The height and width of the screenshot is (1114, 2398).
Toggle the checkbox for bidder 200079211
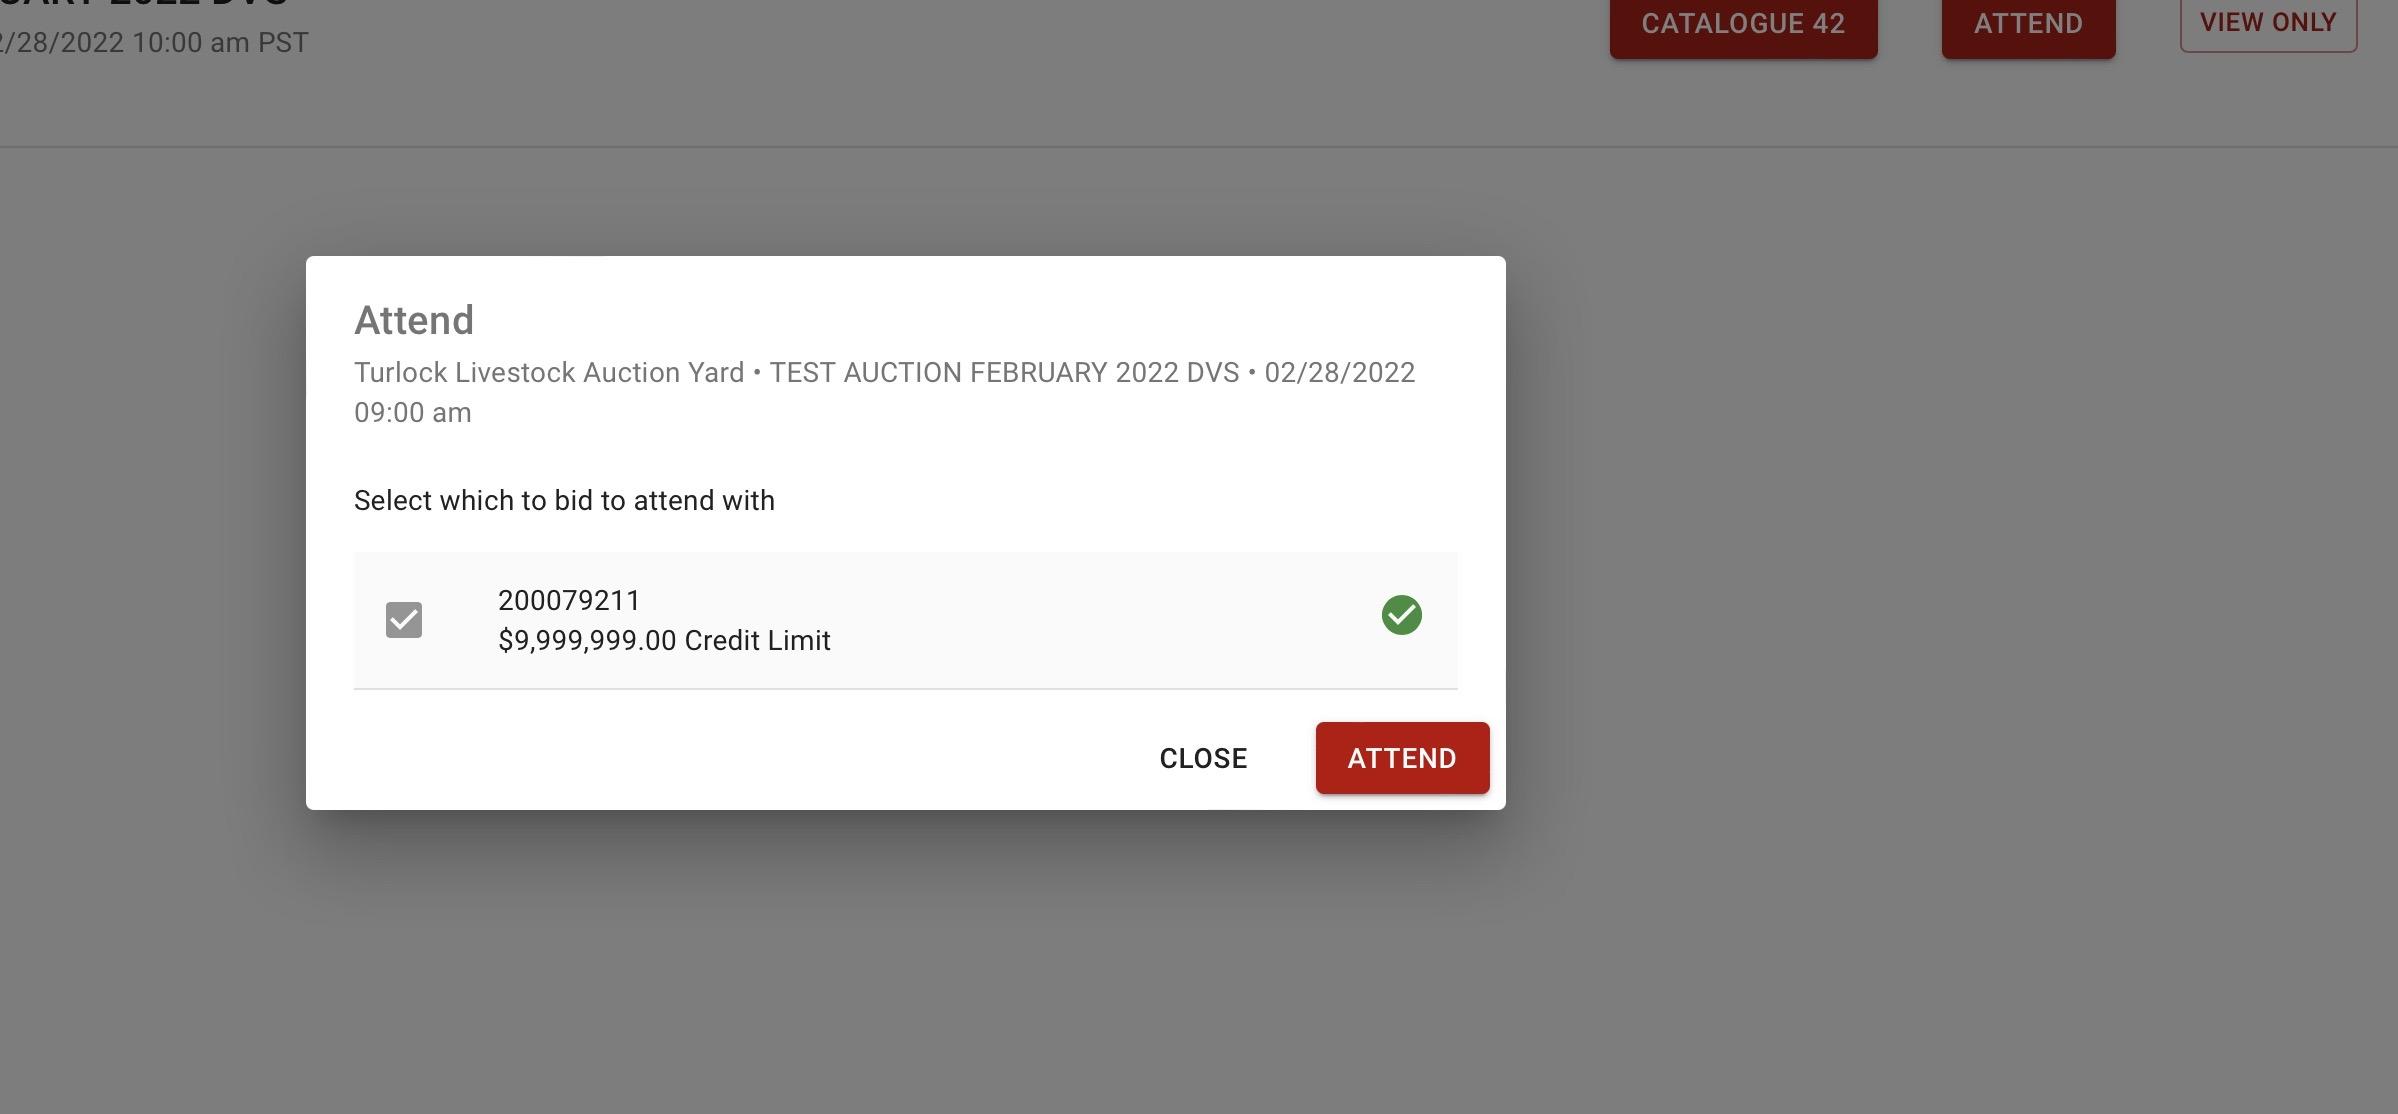(404, 620)
